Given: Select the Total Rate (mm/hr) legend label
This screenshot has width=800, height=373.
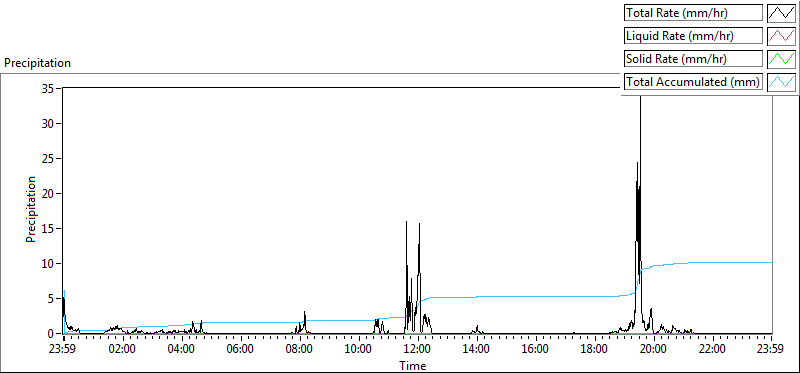Looking at the screenshot, I should click(x=693, y=13).
